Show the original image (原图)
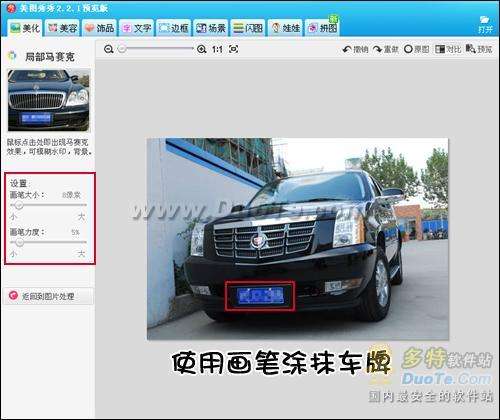Image resolution: width=500 pixels, height=420 pixels. click(x=416, y=49)
